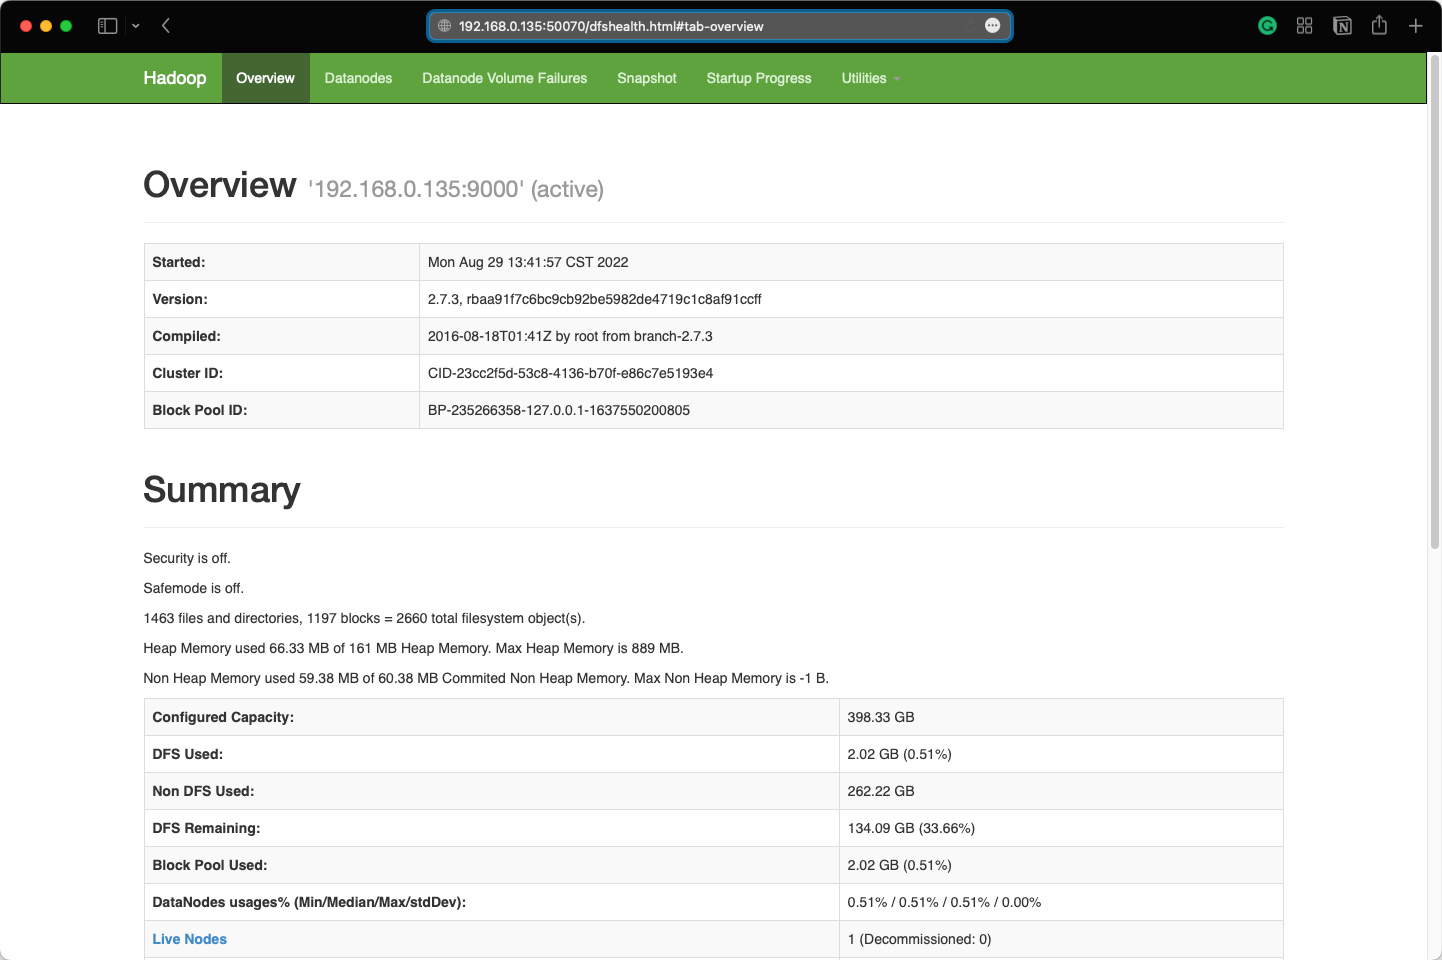1442x960 pixels.
Task: Click the 'DFS Used:' label
Action: (188, 754)
